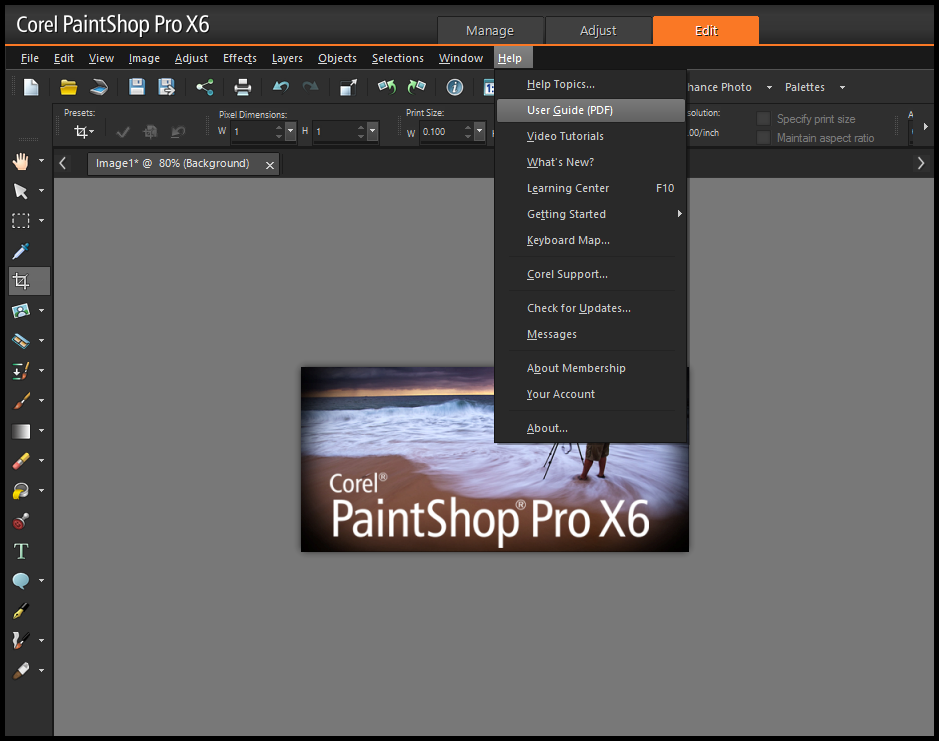The height and width of the screenshot is (741, 939).
Task: Switch to the Adjust workspace tab
Action: pos(598,31)
